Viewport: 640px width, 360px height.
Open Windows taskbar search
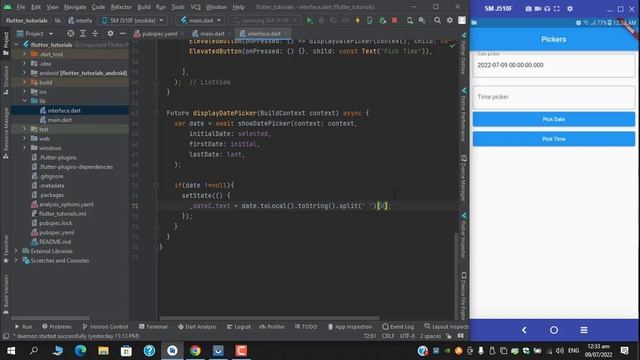34,351
